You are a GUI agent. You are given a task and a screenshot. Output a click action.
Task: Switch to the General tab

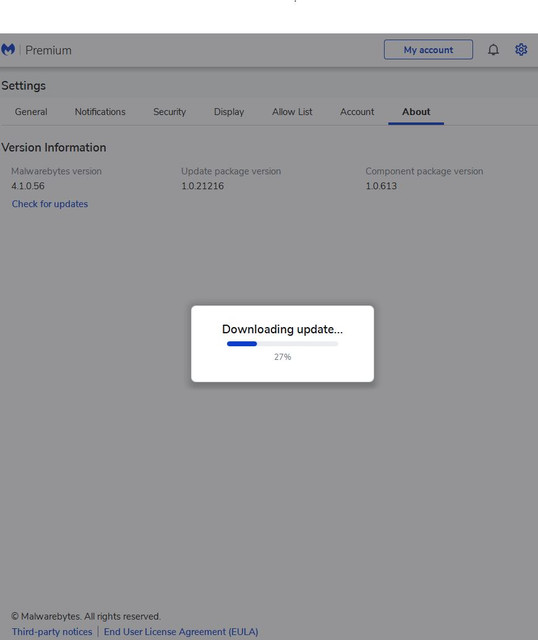[x=31, y=112]
